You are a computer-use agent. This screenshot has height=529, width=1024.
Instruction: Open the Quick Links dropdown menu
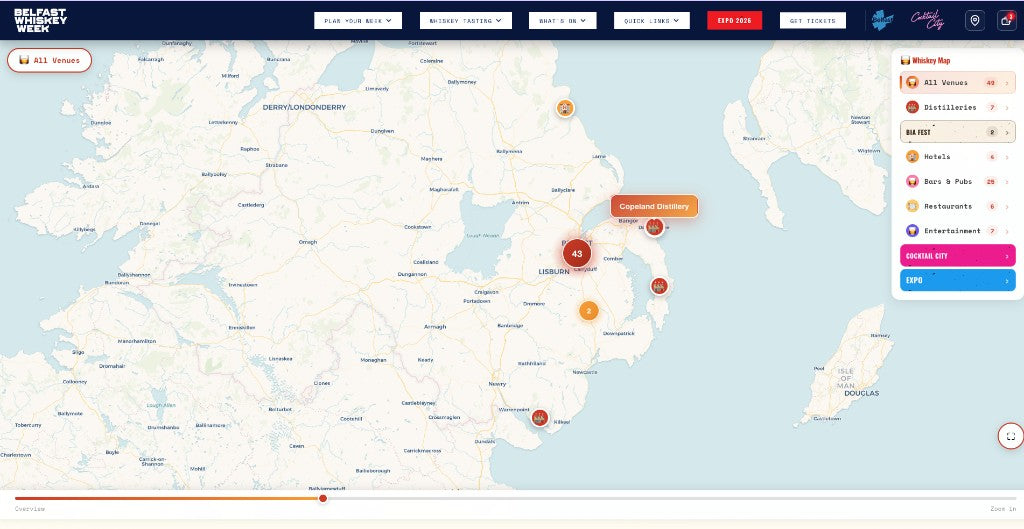pos(652,20)
